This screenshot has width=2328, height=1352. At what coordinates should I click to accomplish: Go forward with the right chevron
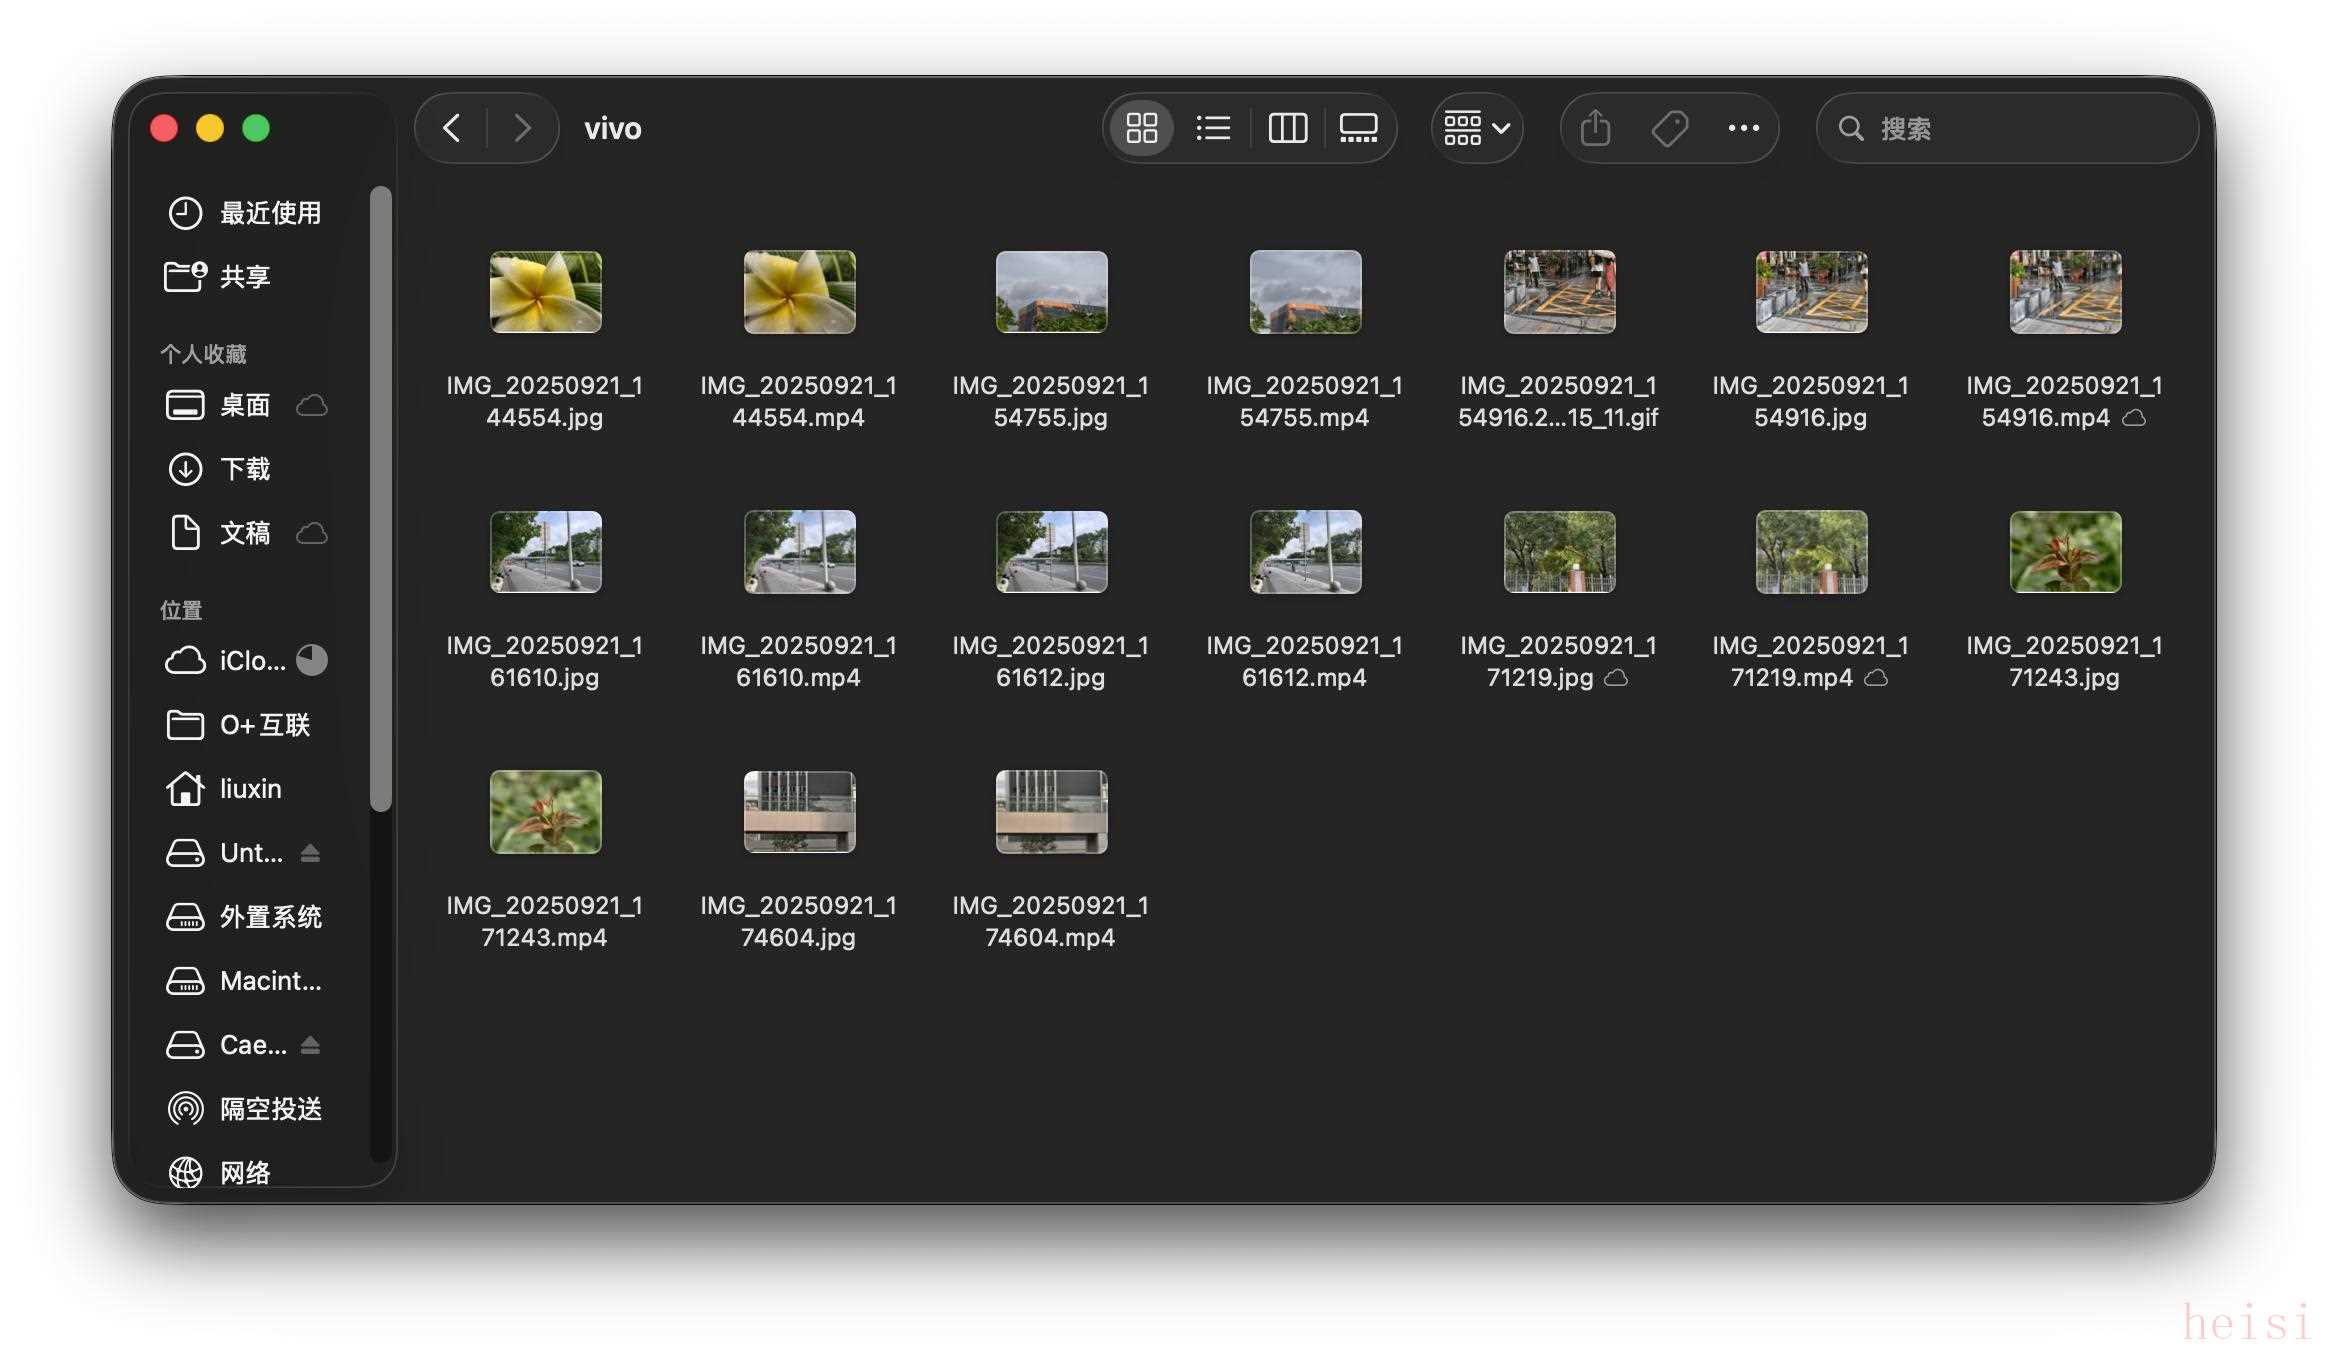click(x=521, y=128)
